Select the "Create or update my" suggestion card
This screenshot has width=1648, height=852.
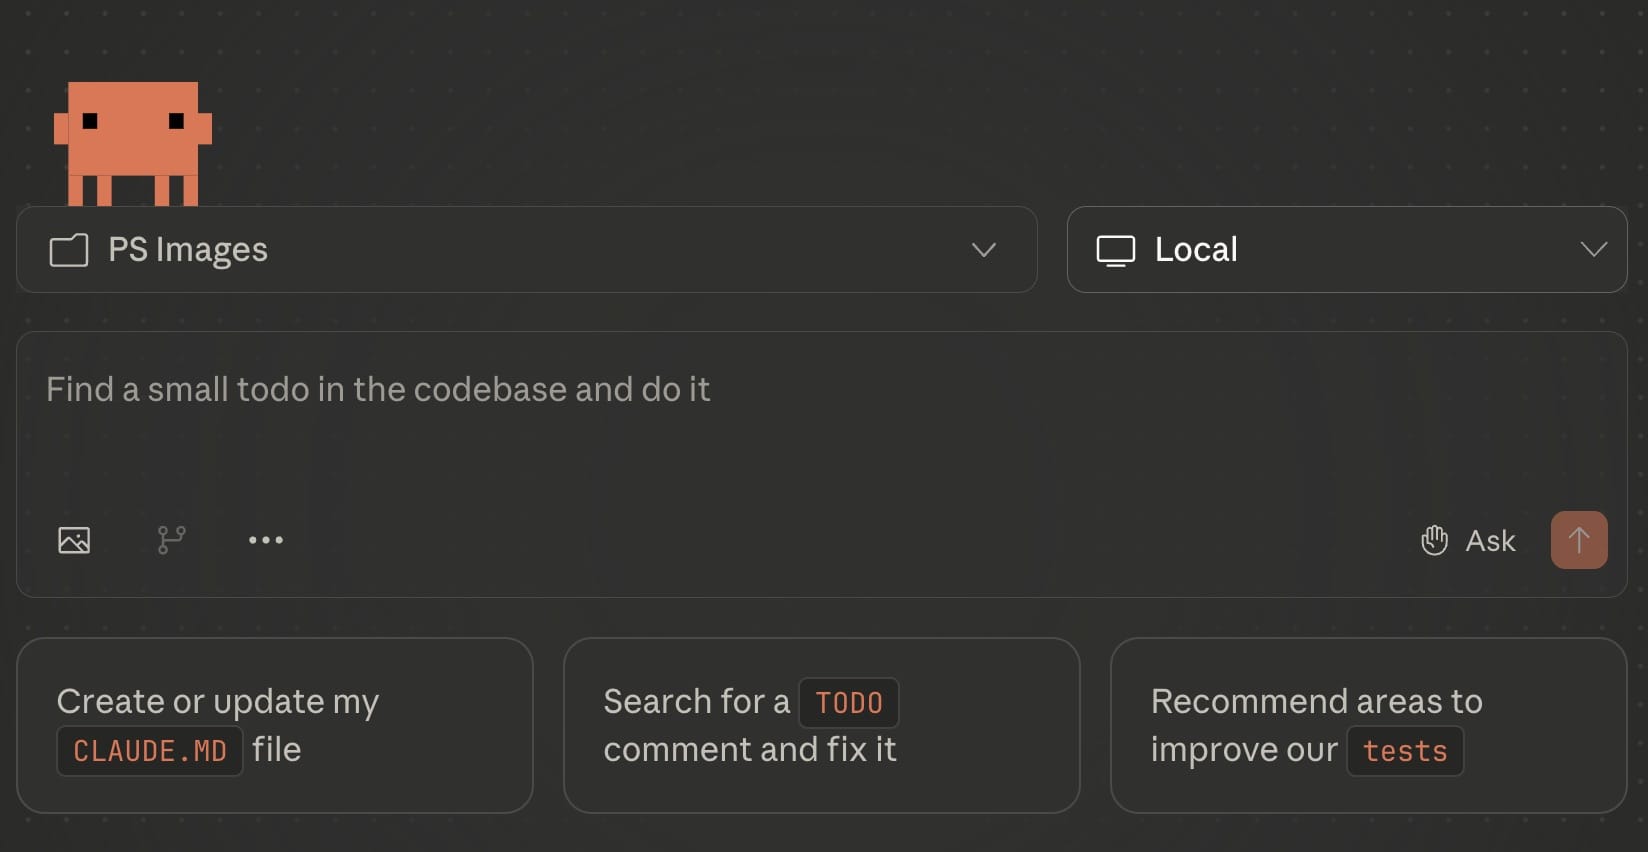tap(275, 725)
